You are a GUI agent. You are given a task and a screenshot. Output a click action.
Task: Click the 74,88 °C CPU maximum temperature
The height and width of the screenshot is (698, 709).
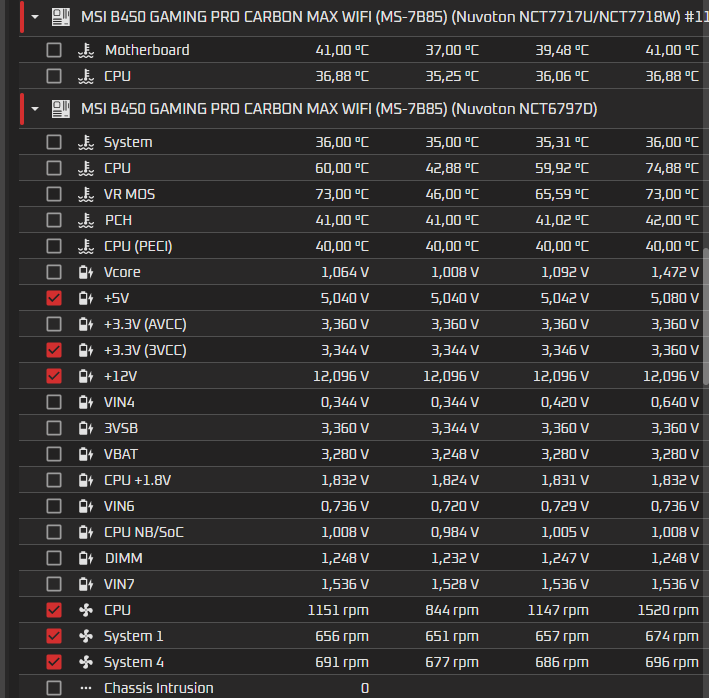672,168
